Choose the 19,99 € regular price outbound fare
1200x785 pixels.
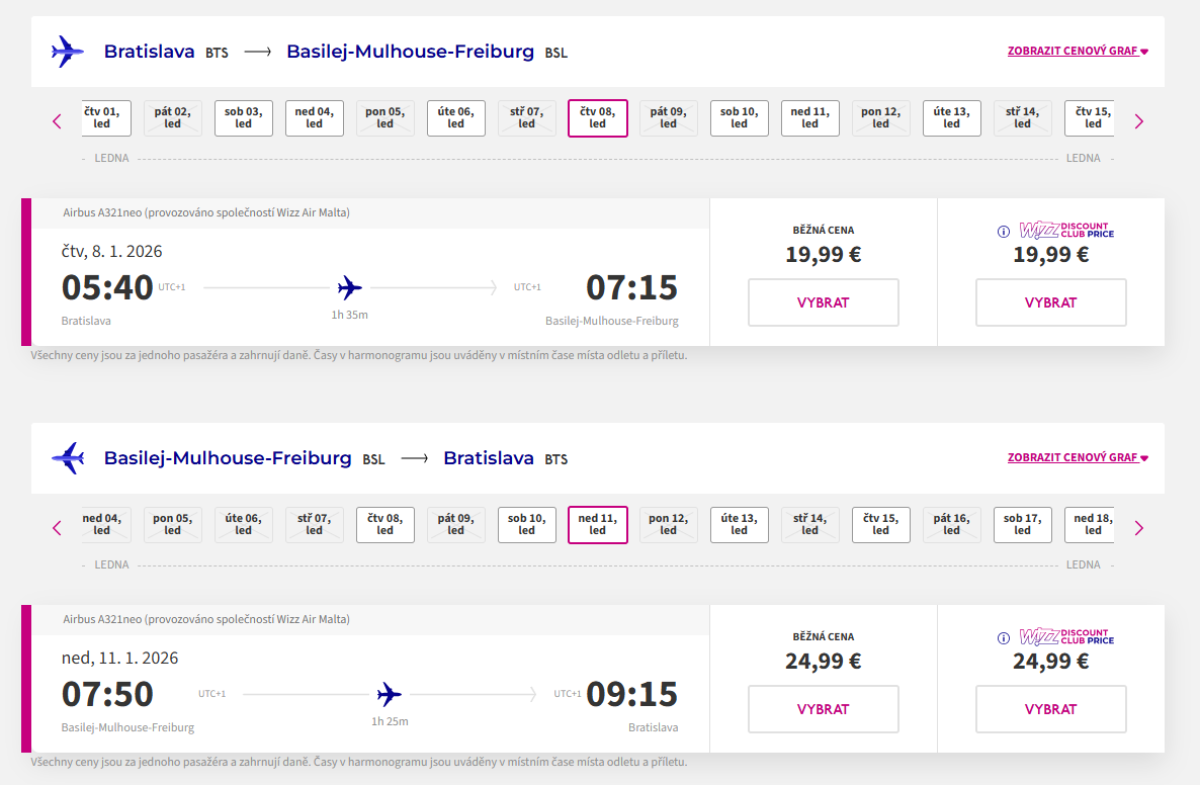coord(823,302)
